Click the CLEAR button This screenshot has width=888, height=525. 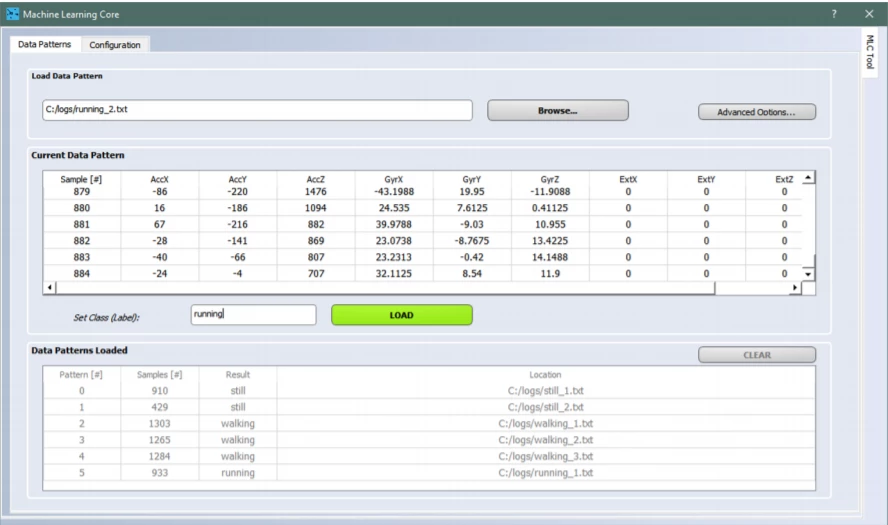point(757,355)
